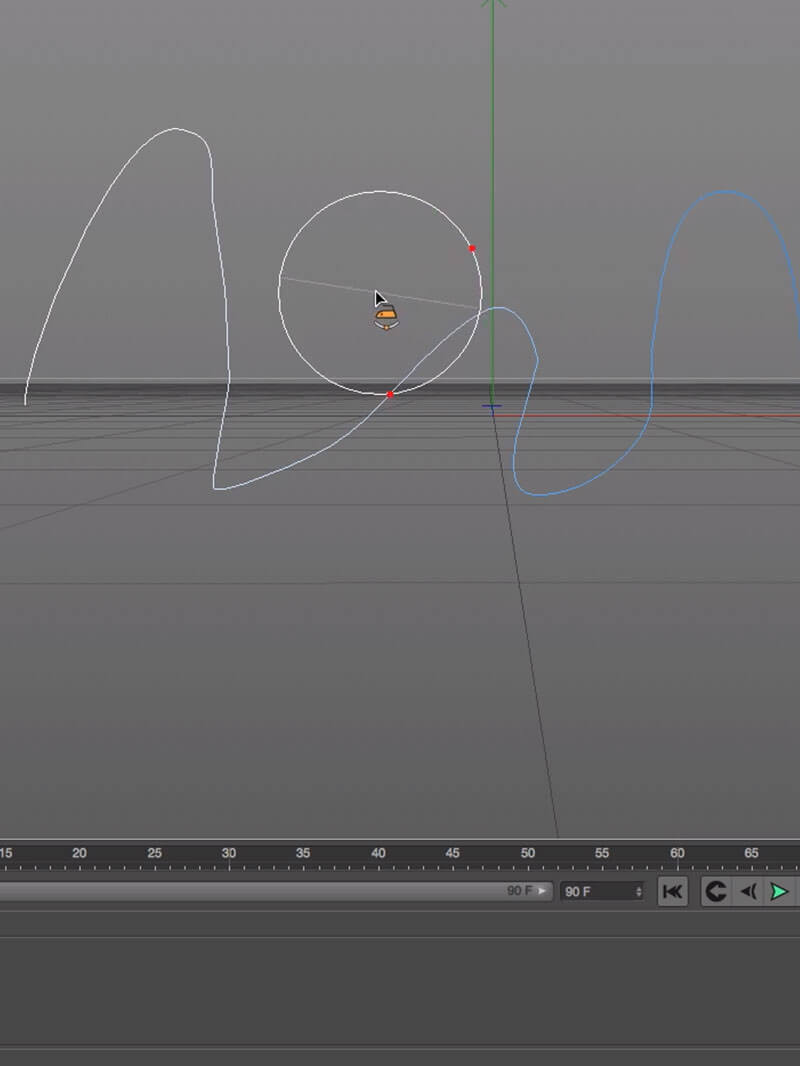This screenshot has height=1066, width=800.
Task: Jump to the start of the animation
Action: point(672,891)
